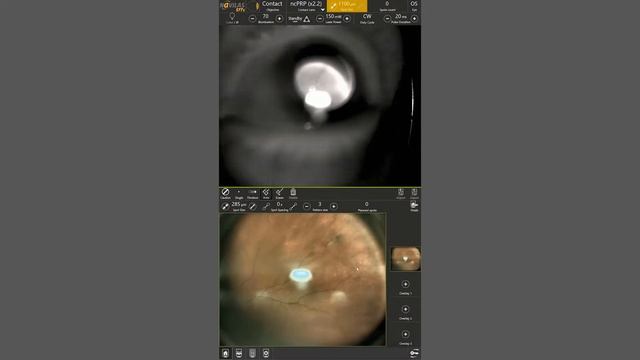Click the bottom-right corner toggle icon
The height and width of the screenshot is (360, 640).
[x=414, y=353]
